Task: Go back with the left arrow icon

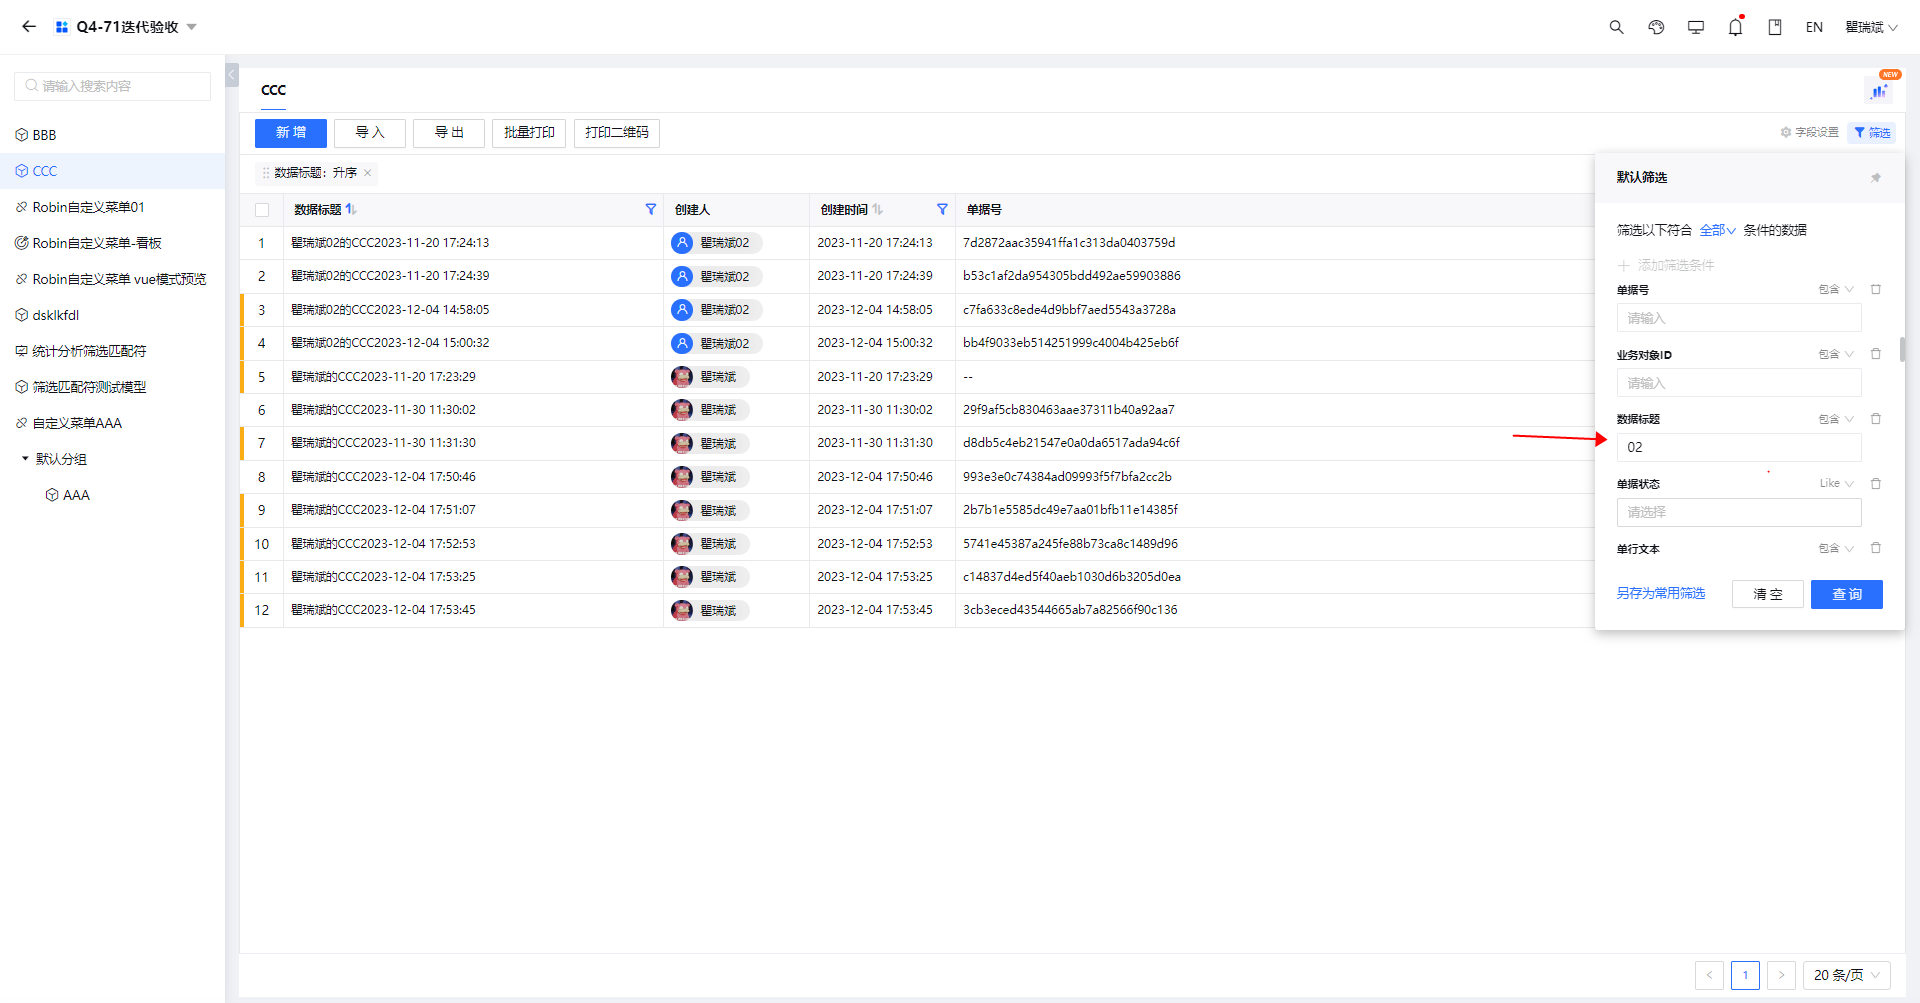Action: click(x=29, y=27)
